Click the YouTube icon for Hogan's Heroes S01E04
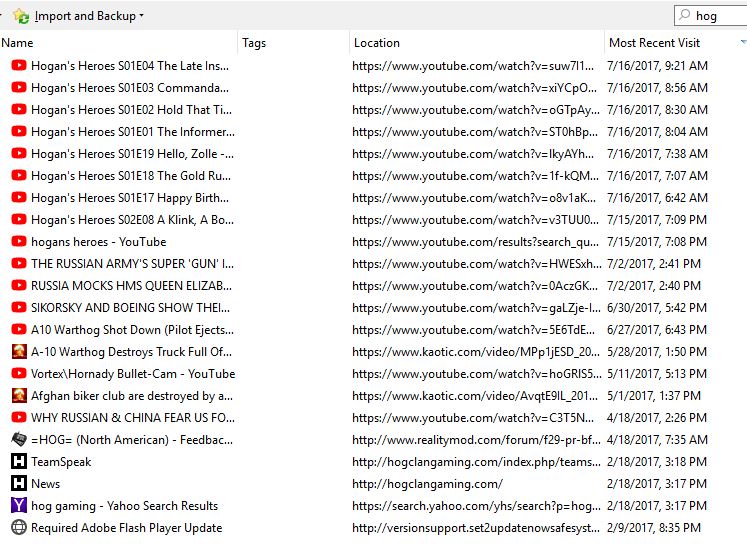747x544 pixels. pos(19,65)
